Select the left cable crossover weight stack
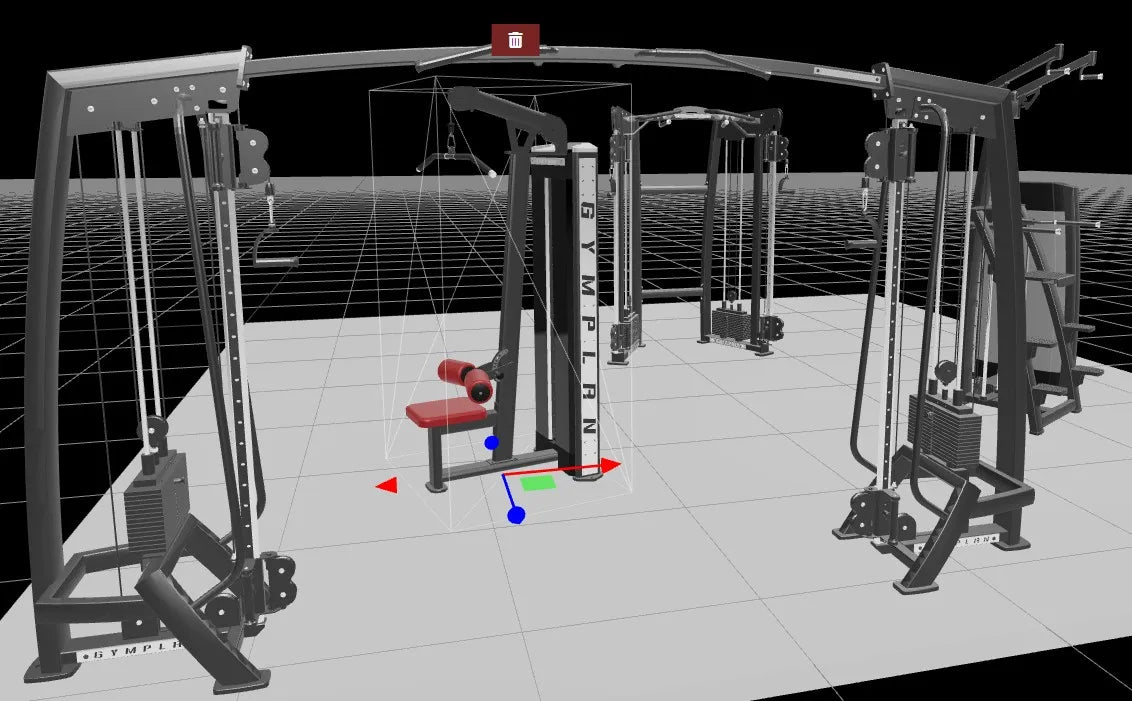The width and height of the screenshot is (1132, 701). 157,505
